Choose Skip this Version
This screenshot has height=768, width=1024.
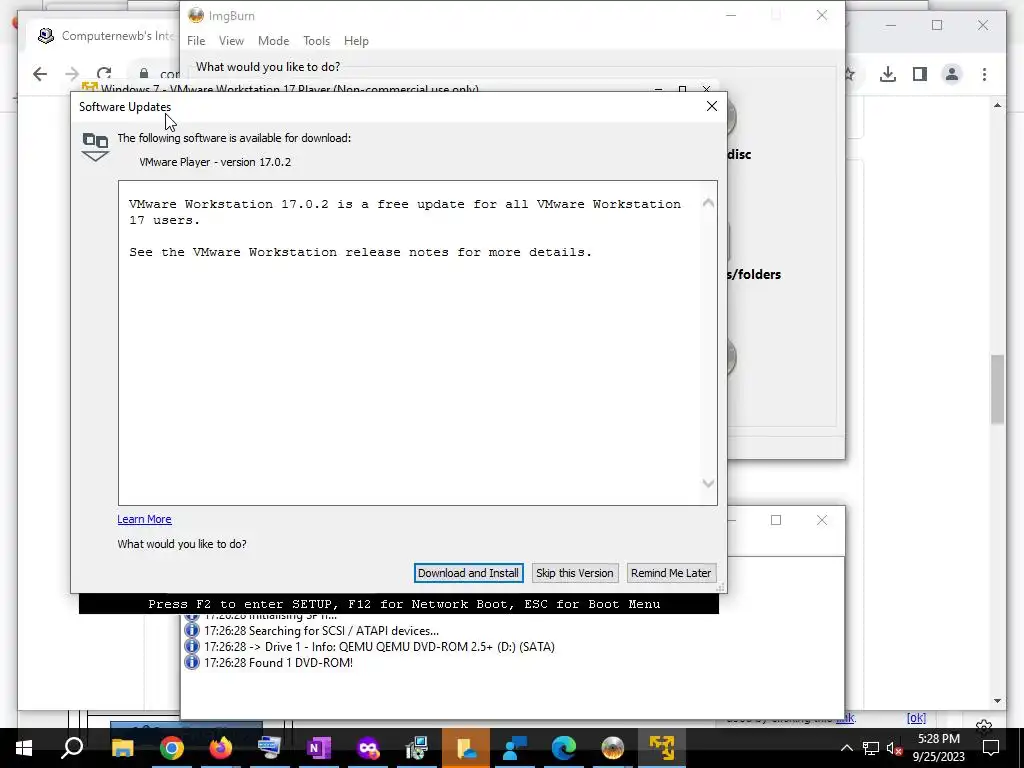[x=575, y=573]
